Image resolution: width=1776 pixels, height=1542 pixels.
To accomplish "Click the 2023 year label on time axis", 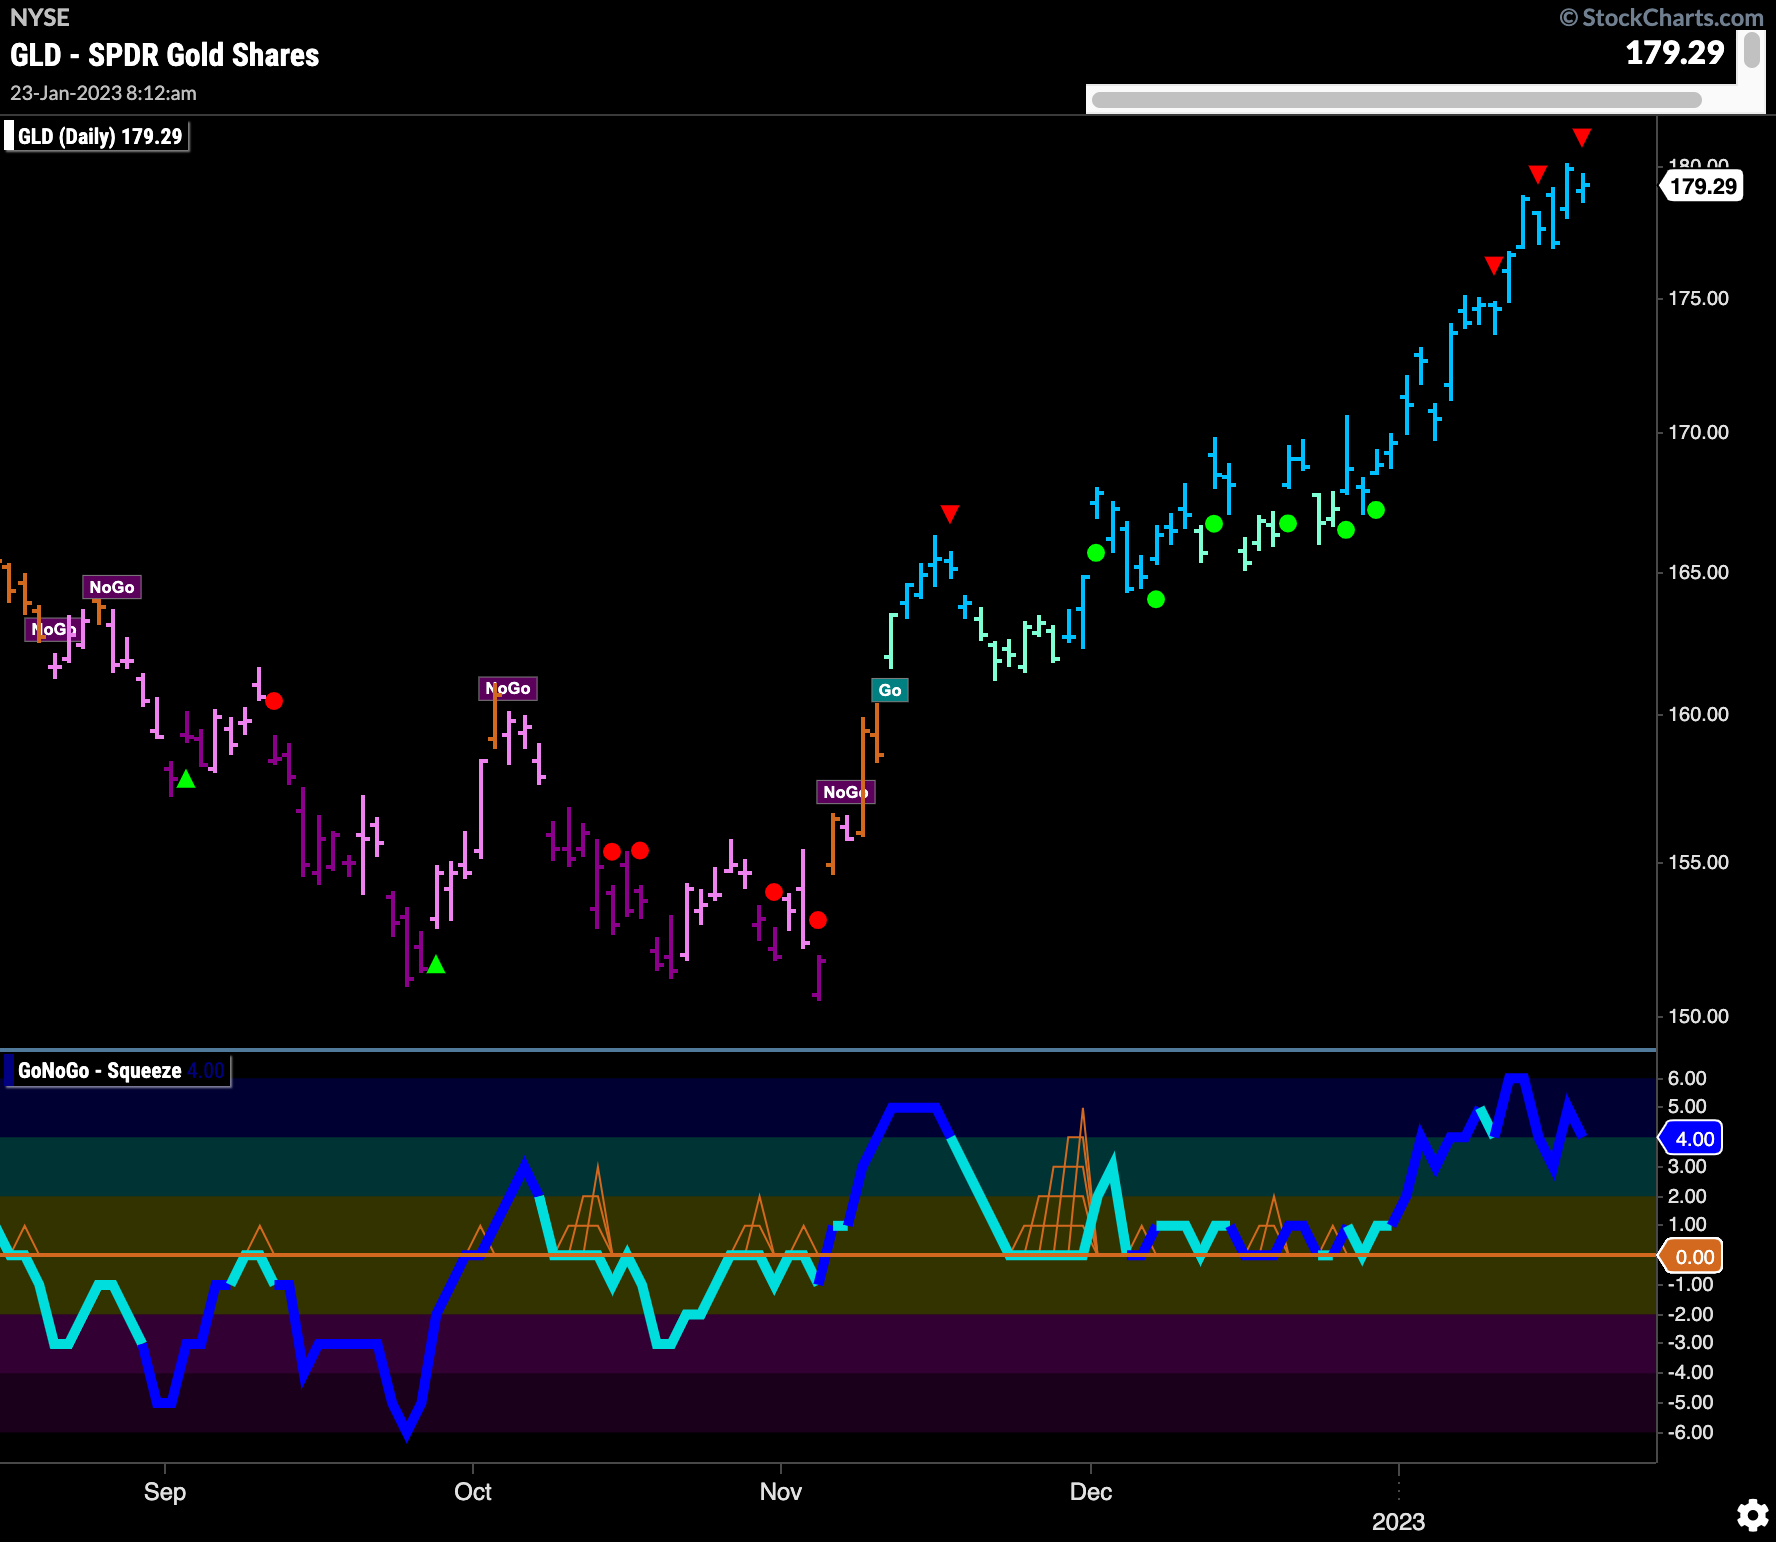I will coord(1398,1522).
